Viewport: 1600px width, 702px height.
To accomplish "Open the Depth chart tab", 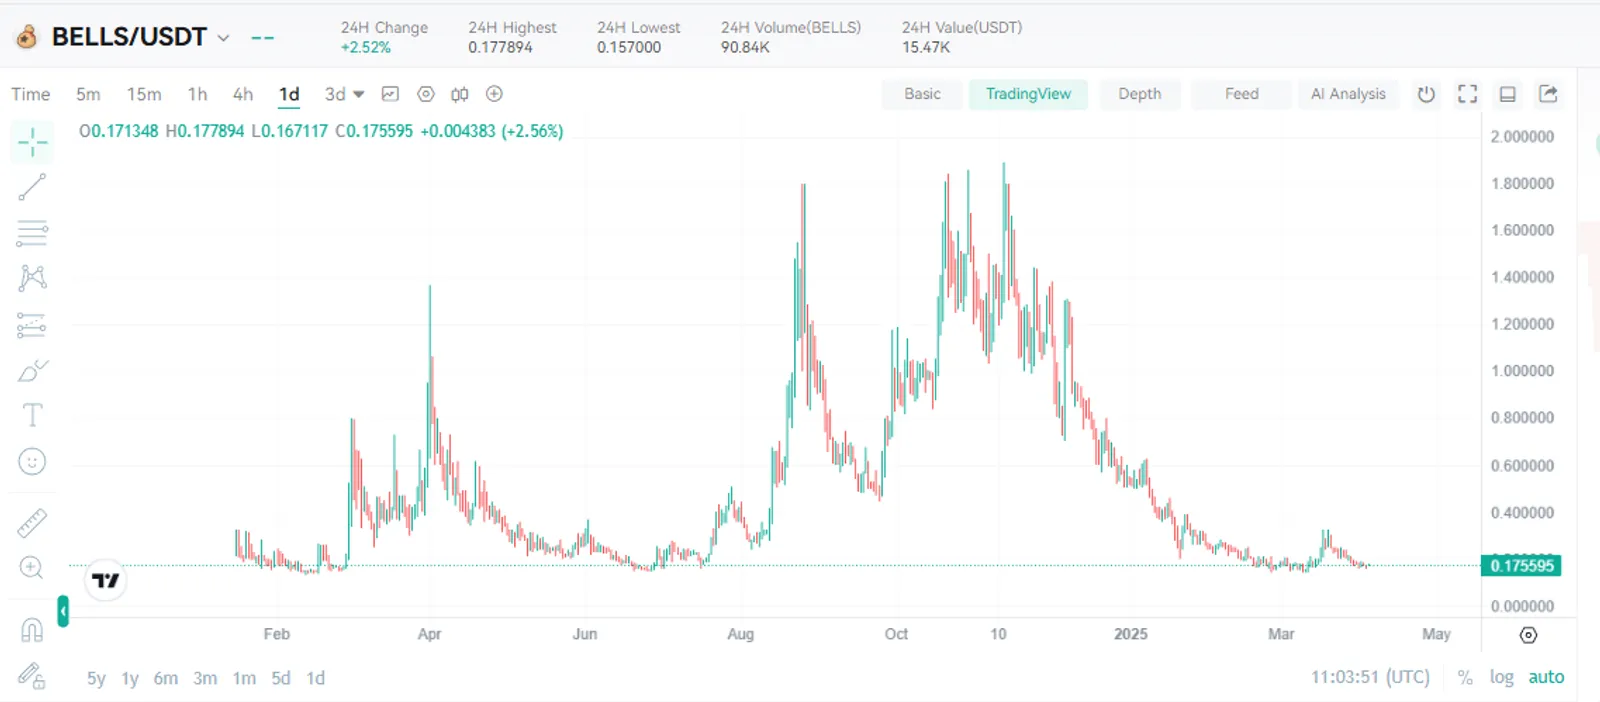I will (x=1140, y=94).
